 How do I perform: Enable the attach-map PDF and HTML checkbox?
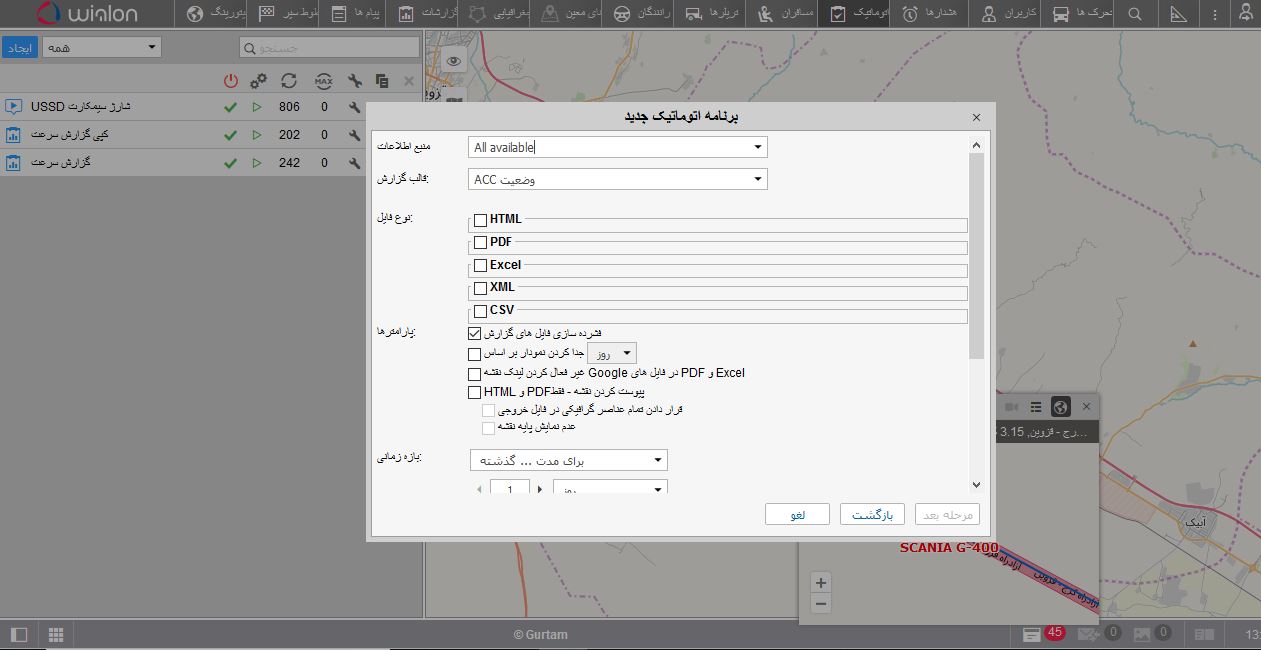(475, 392)
